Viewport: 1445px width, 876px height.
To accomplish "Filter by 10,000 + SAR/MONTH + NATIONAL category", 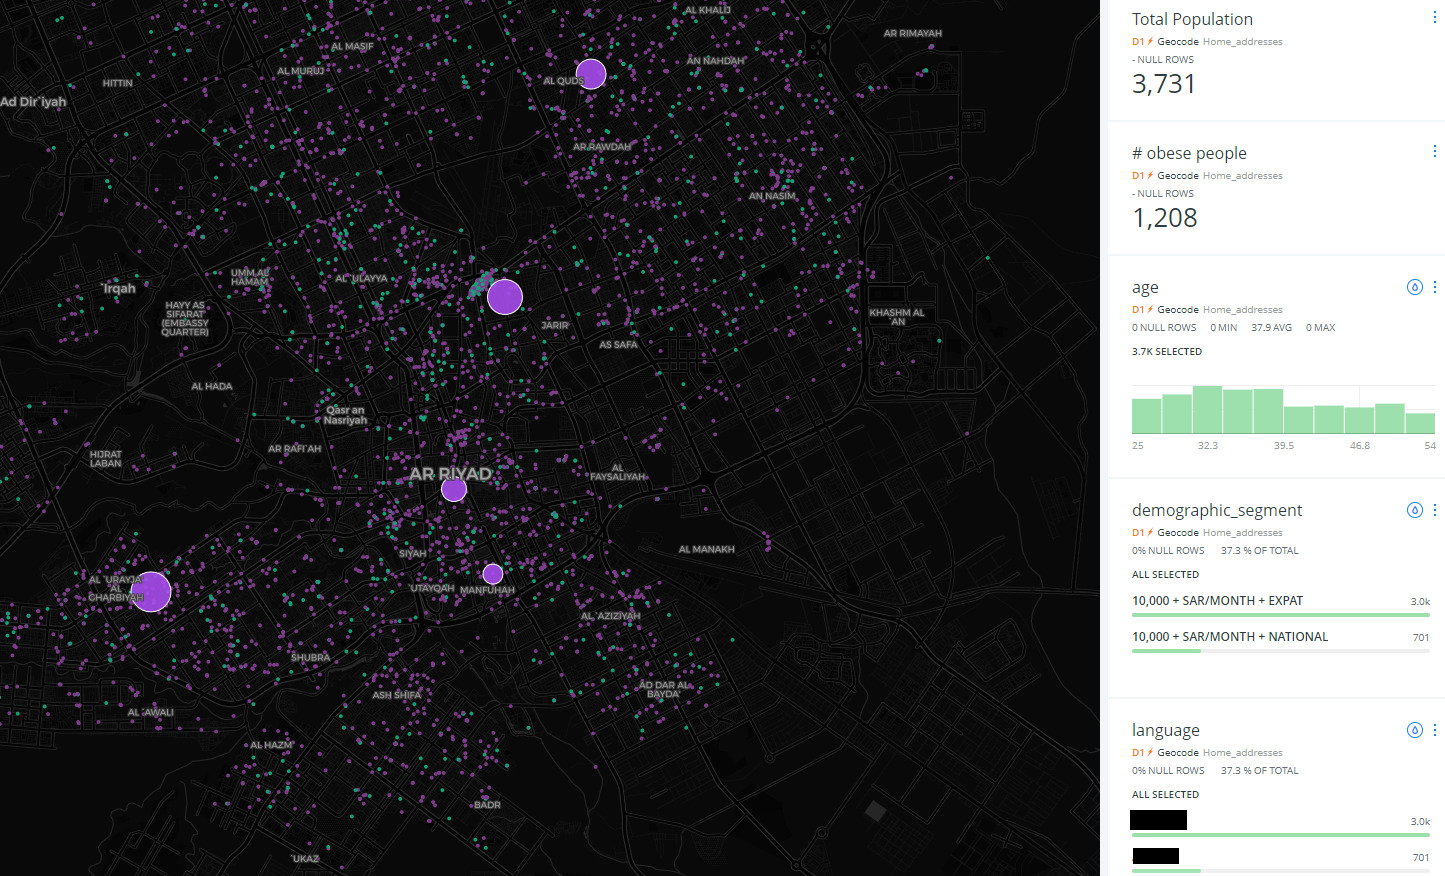I will (x=1229, y=637).
